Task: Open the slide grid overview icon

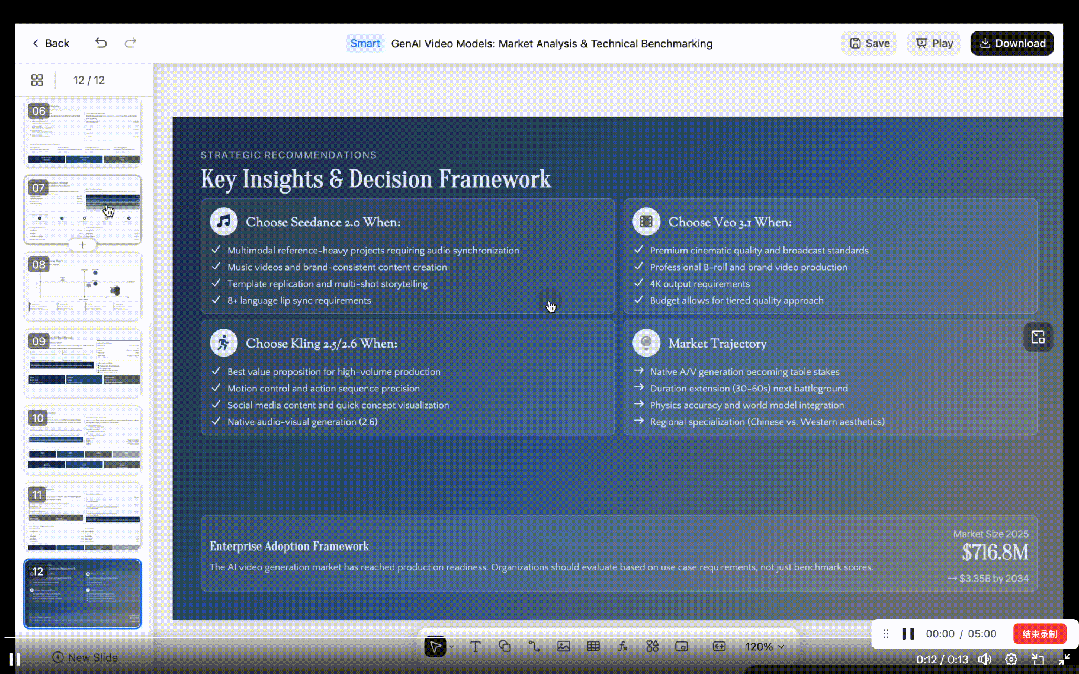Action: [x=37, y=80]
